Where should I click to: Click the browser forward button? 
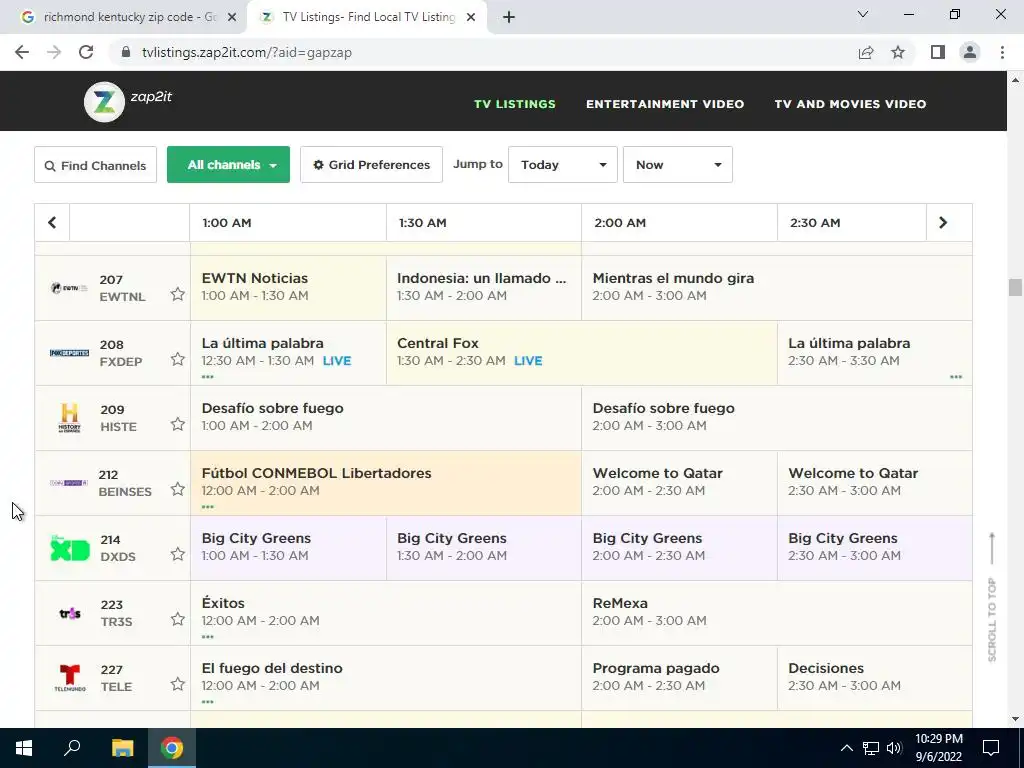pyautogui.click(x=54, y=52)
